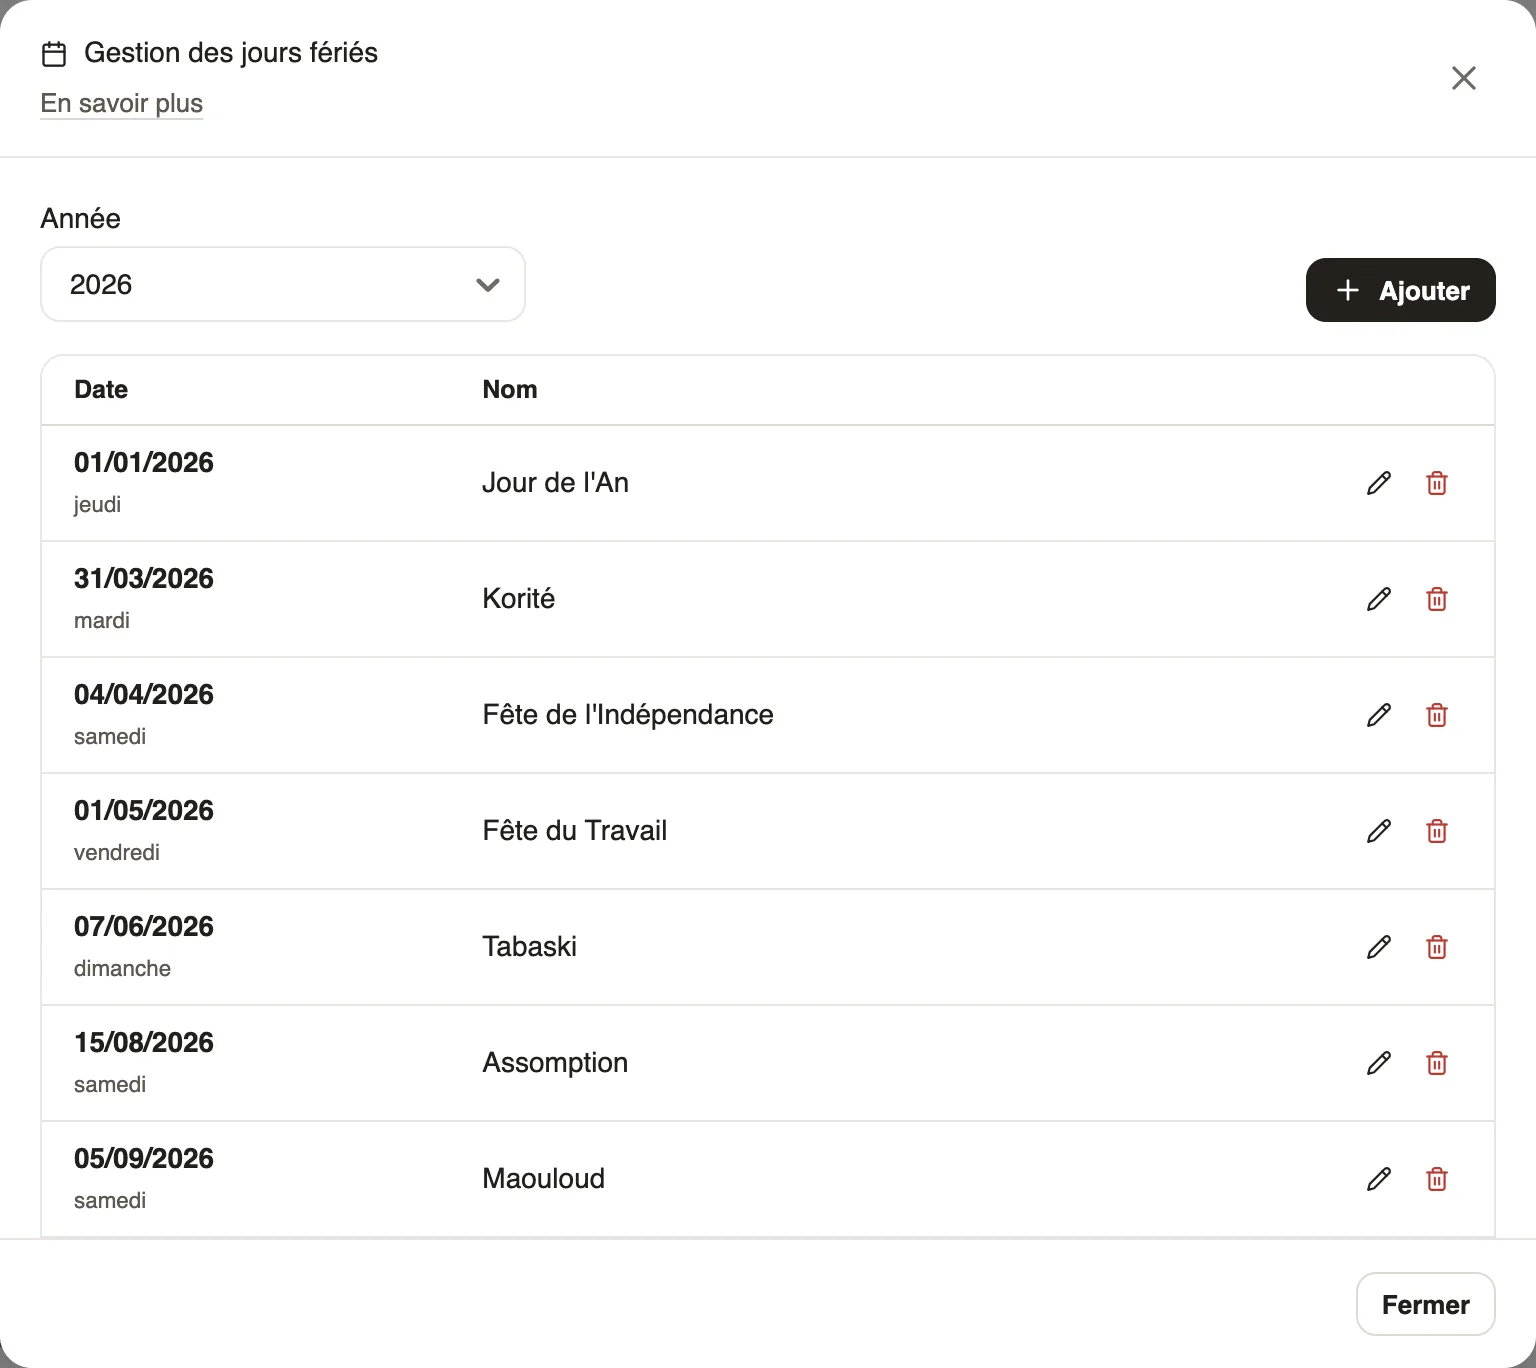Click the jeudi weekday label
This screenshot has height=1368, width=1536.
coord(97,505)
